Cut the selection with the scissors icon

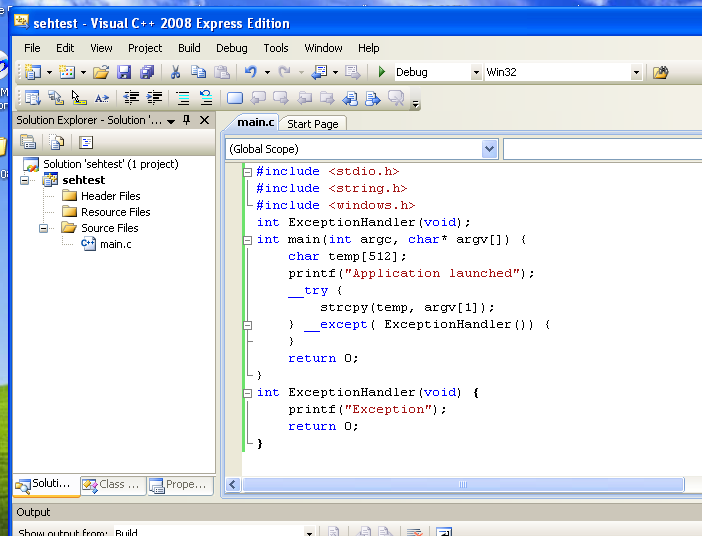pos(175,72)
